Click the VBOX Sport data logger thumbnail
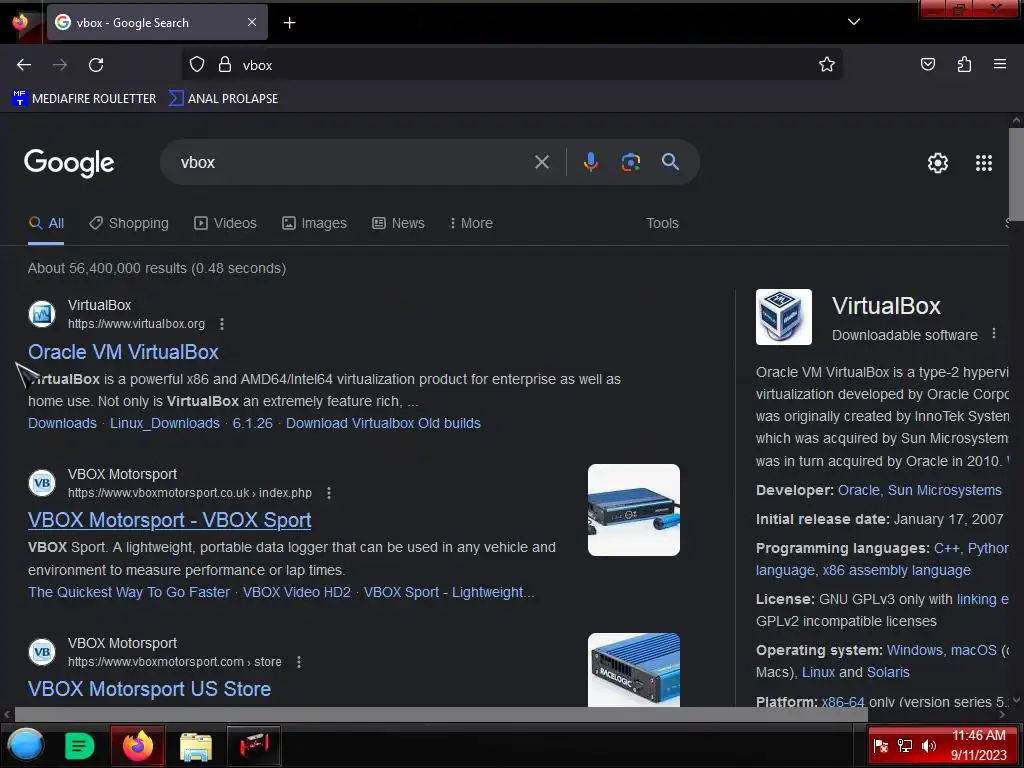The height and width of the screenshot is (768, 1024). [x=633, y=510]
